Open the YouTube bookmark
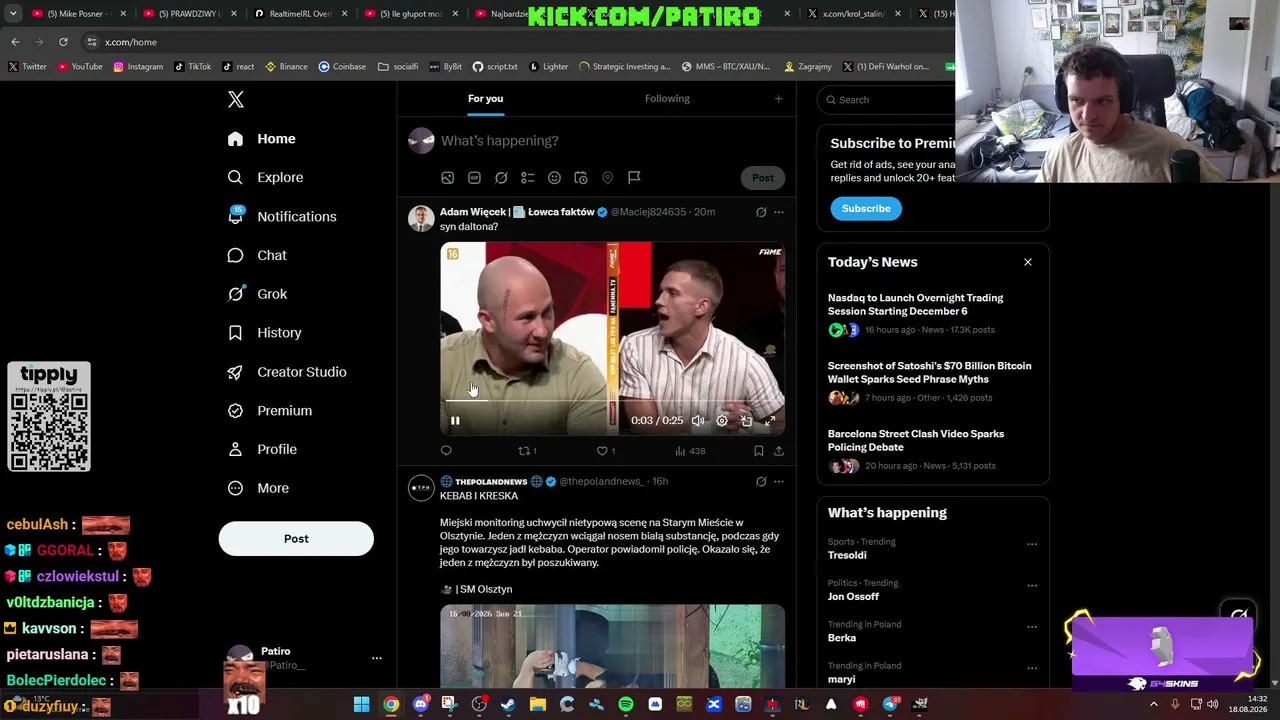1280x720 pixels. [79, 67]
